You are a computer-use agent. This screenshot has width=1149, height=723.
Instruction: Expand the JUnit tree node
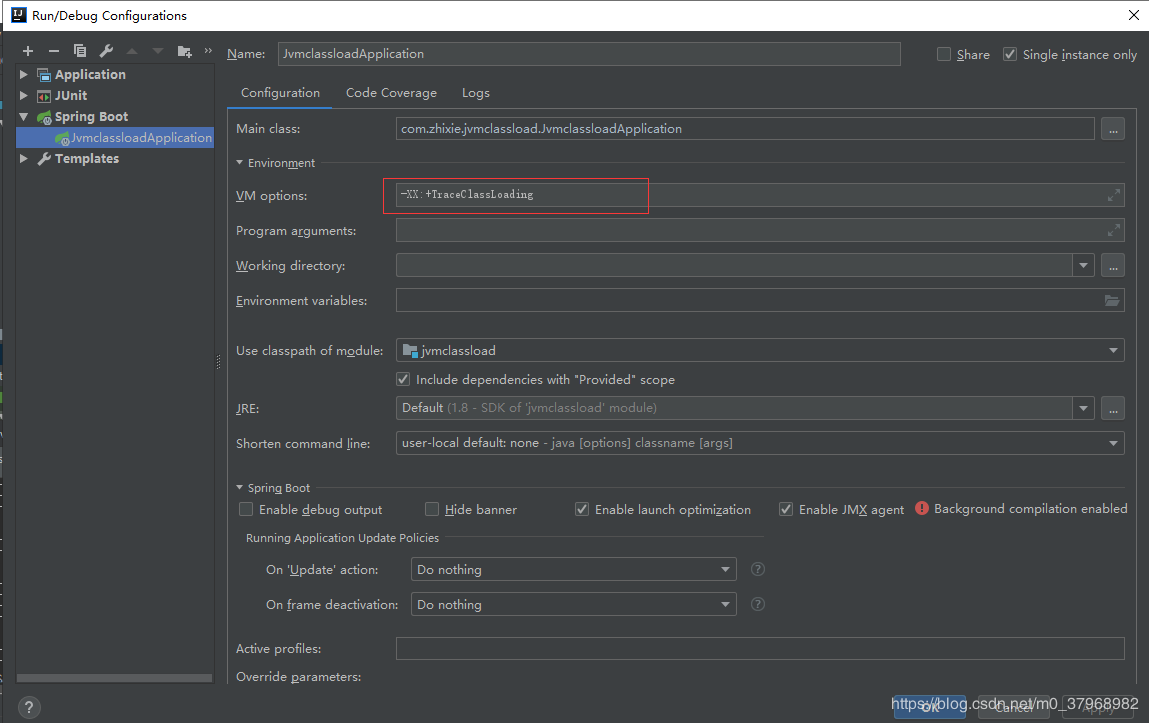24,96
